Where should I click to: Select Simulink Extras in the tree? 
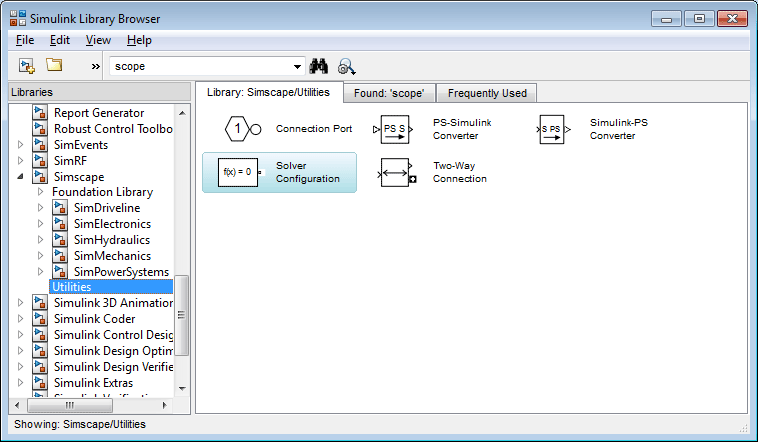point(93,383)
